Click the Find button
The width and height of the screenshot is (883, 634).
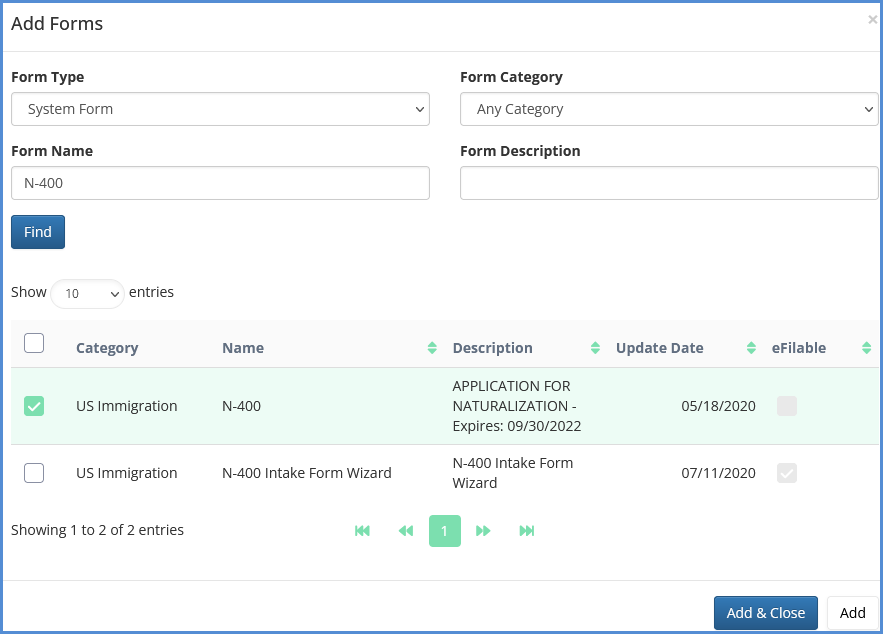point(38,232)
